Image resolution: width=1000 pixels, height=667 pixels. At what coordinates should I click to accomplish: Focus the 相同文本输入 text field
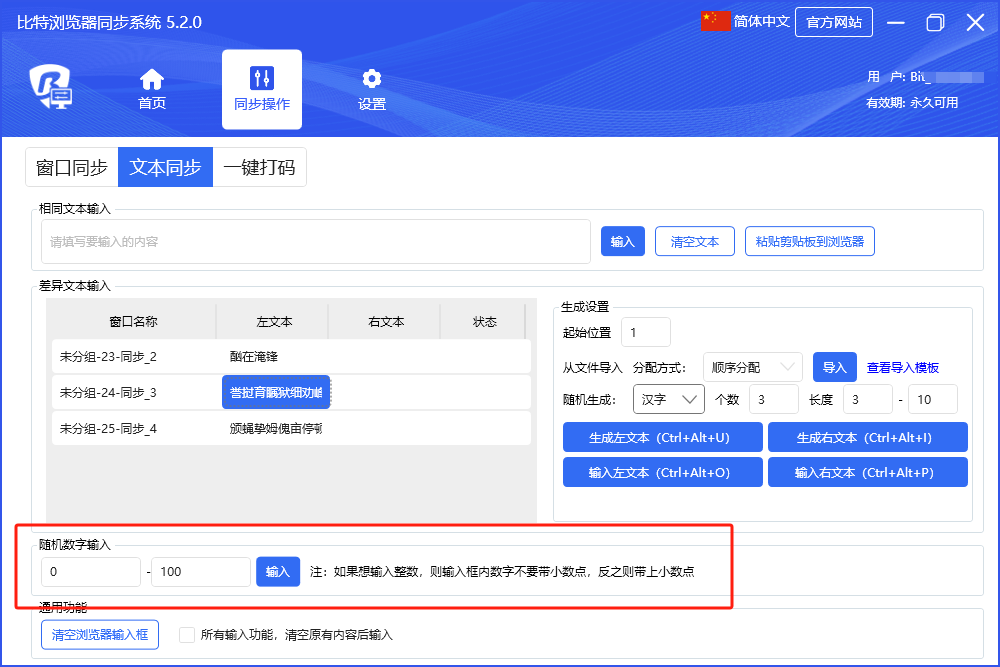pyautogui.click(x=315, y=241)
